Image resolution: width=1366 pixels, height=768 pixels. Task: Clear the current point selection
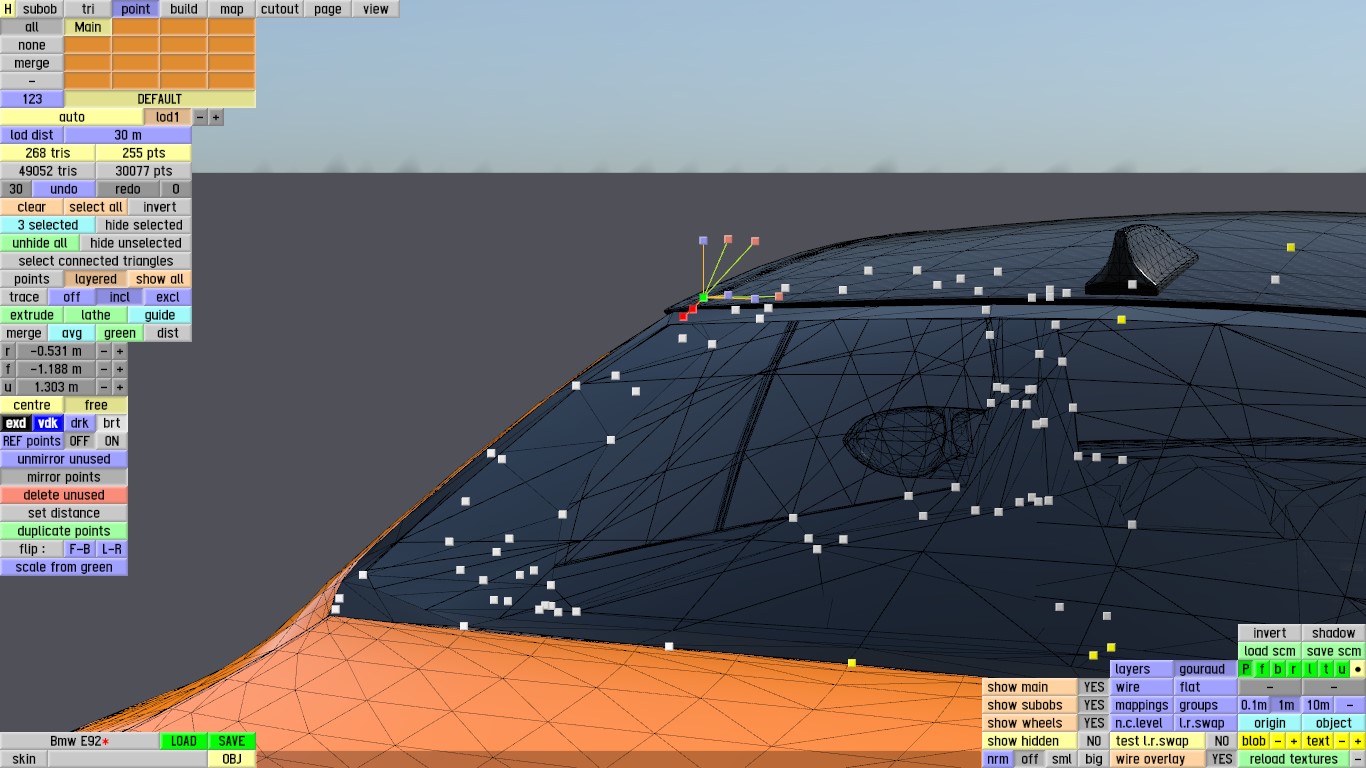32,207
